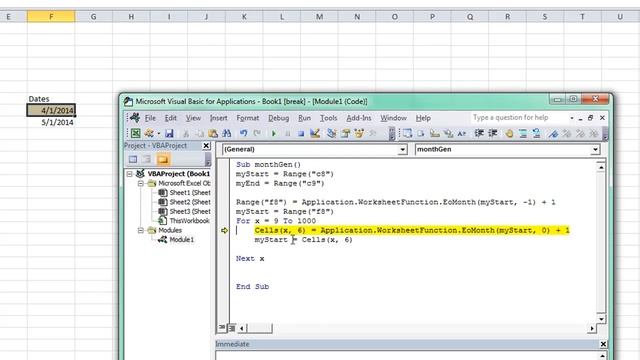Click the List Constants icon
Screen dimensions: 640x360
pyautogui.click(x=421, y=133)
